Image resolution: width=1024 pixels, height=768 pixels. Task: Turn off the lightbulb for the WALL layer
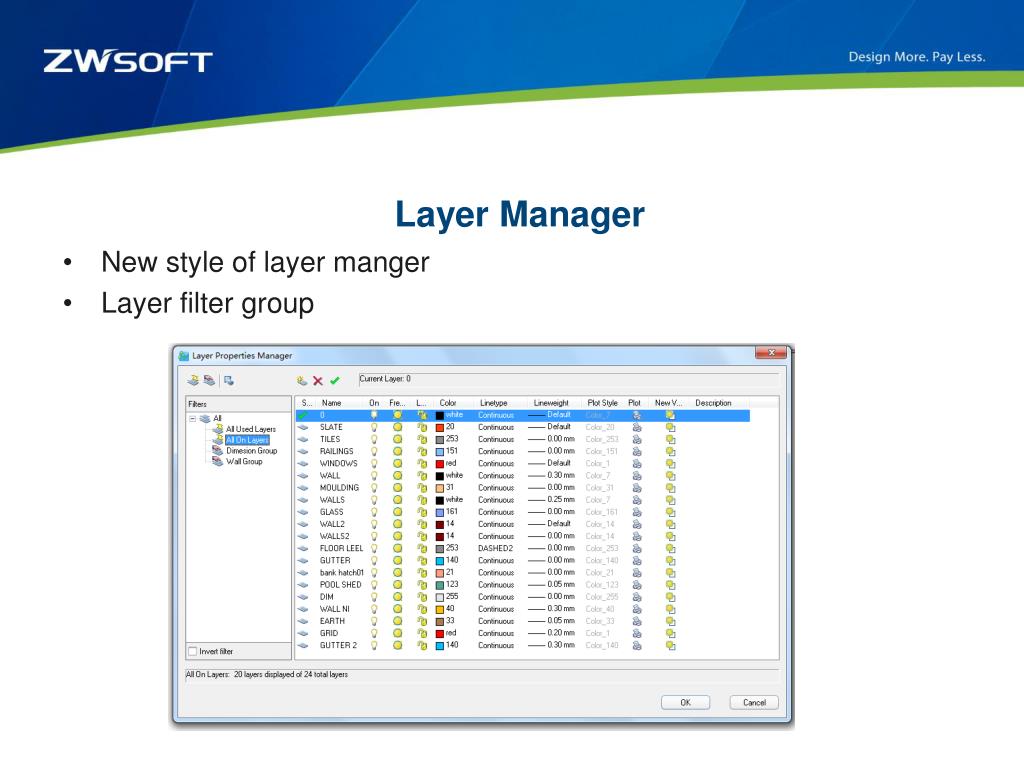point(374,476)
